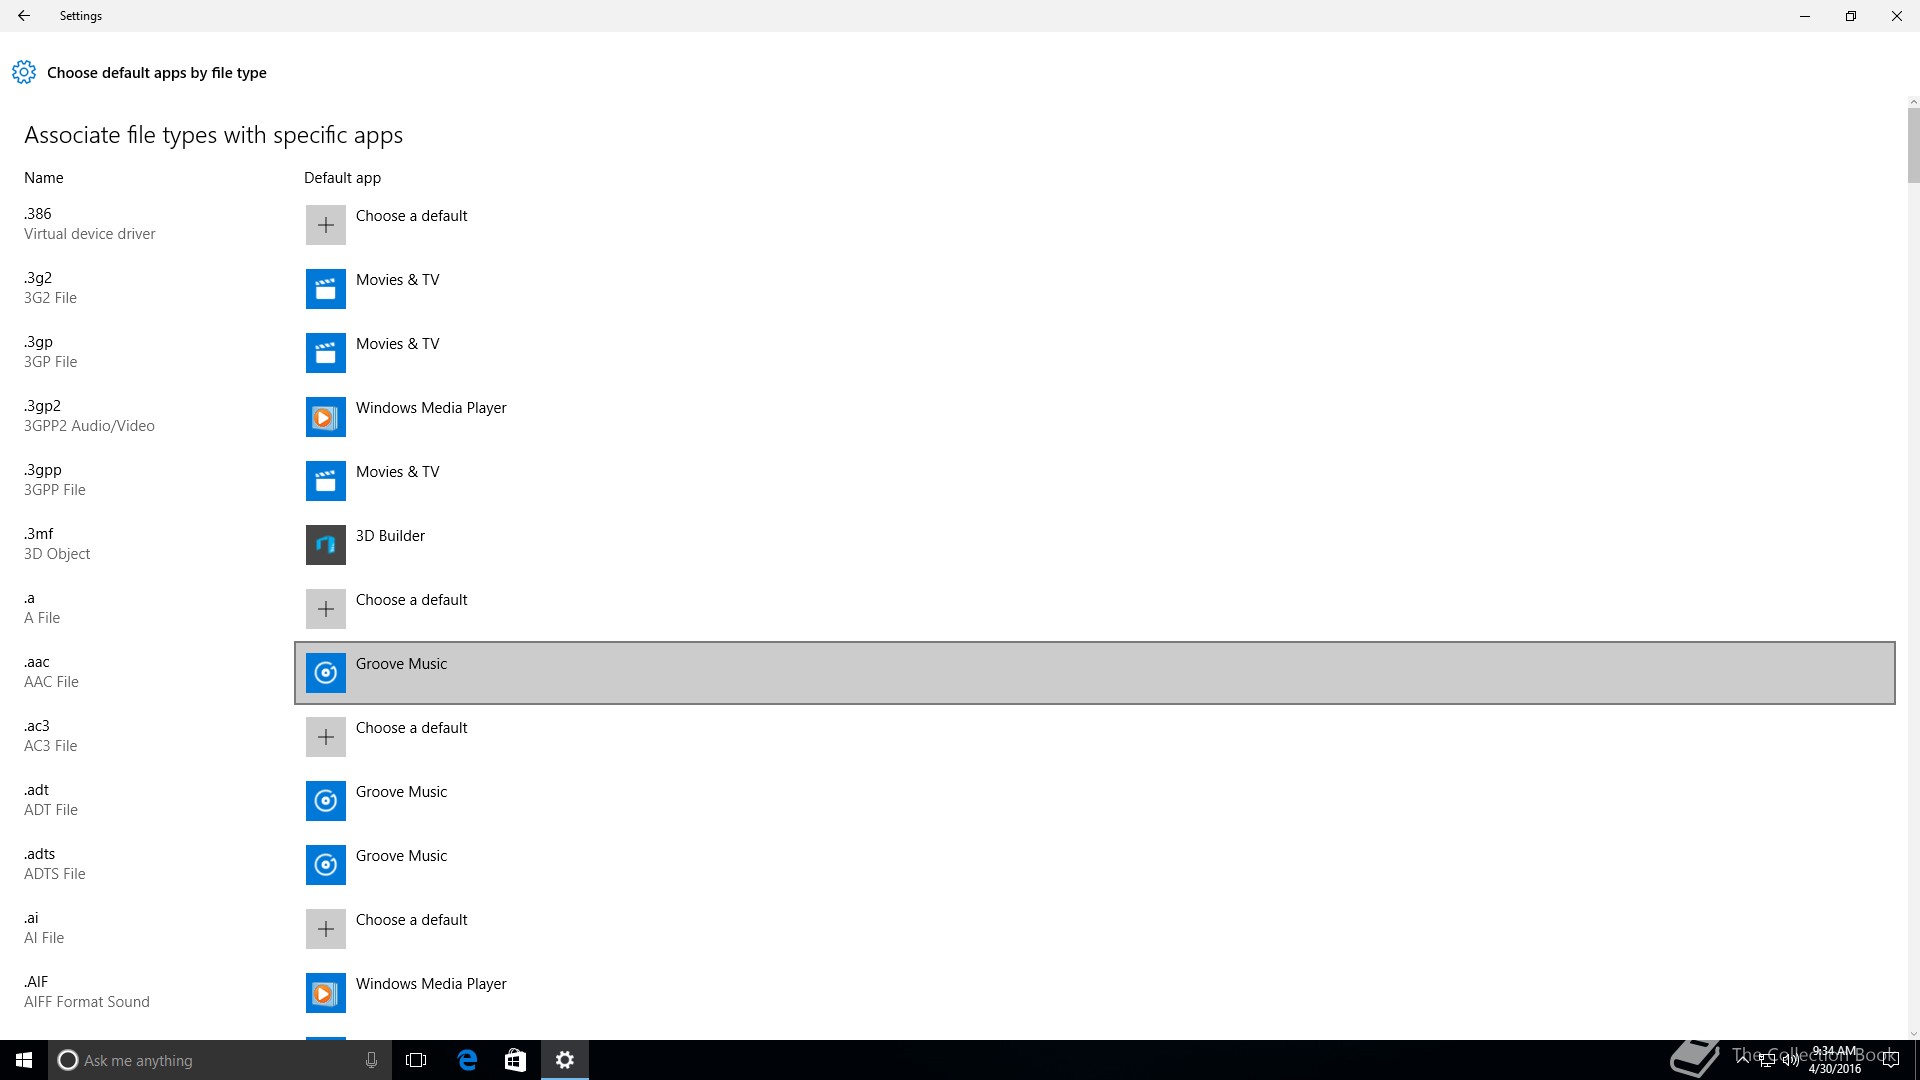Viewport: 1920px width, 1080px height.
Task: Click the scrollbar up arrow
Action: [1913, 102]
